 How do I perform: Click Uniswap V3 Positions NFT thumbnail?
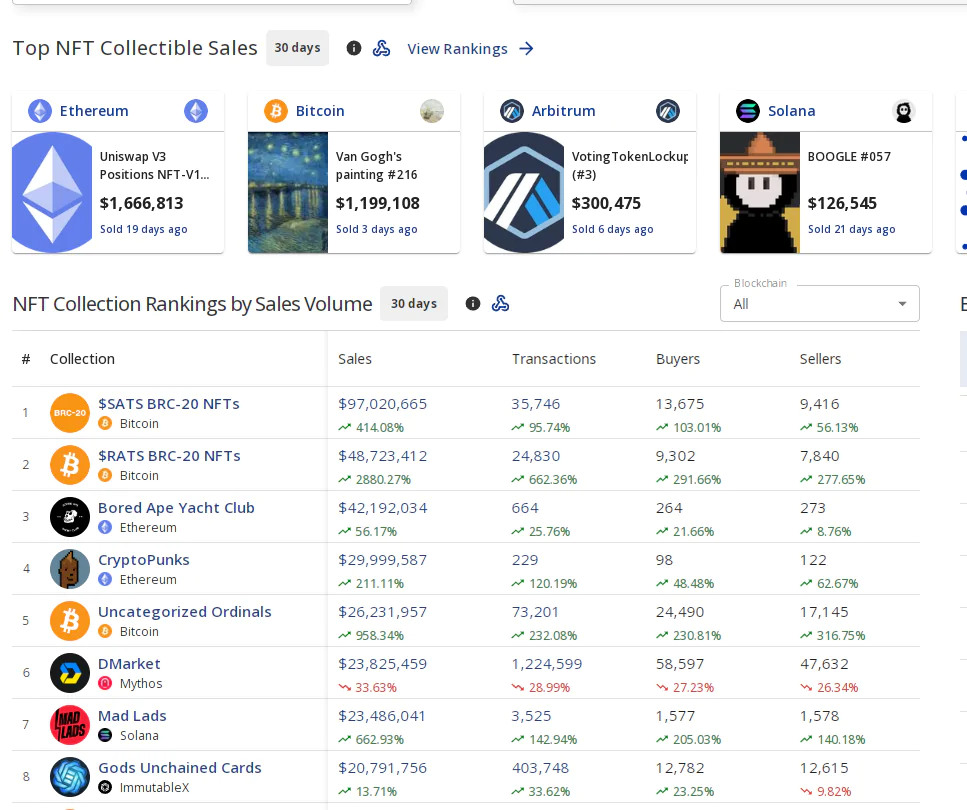tap(52, 192)
